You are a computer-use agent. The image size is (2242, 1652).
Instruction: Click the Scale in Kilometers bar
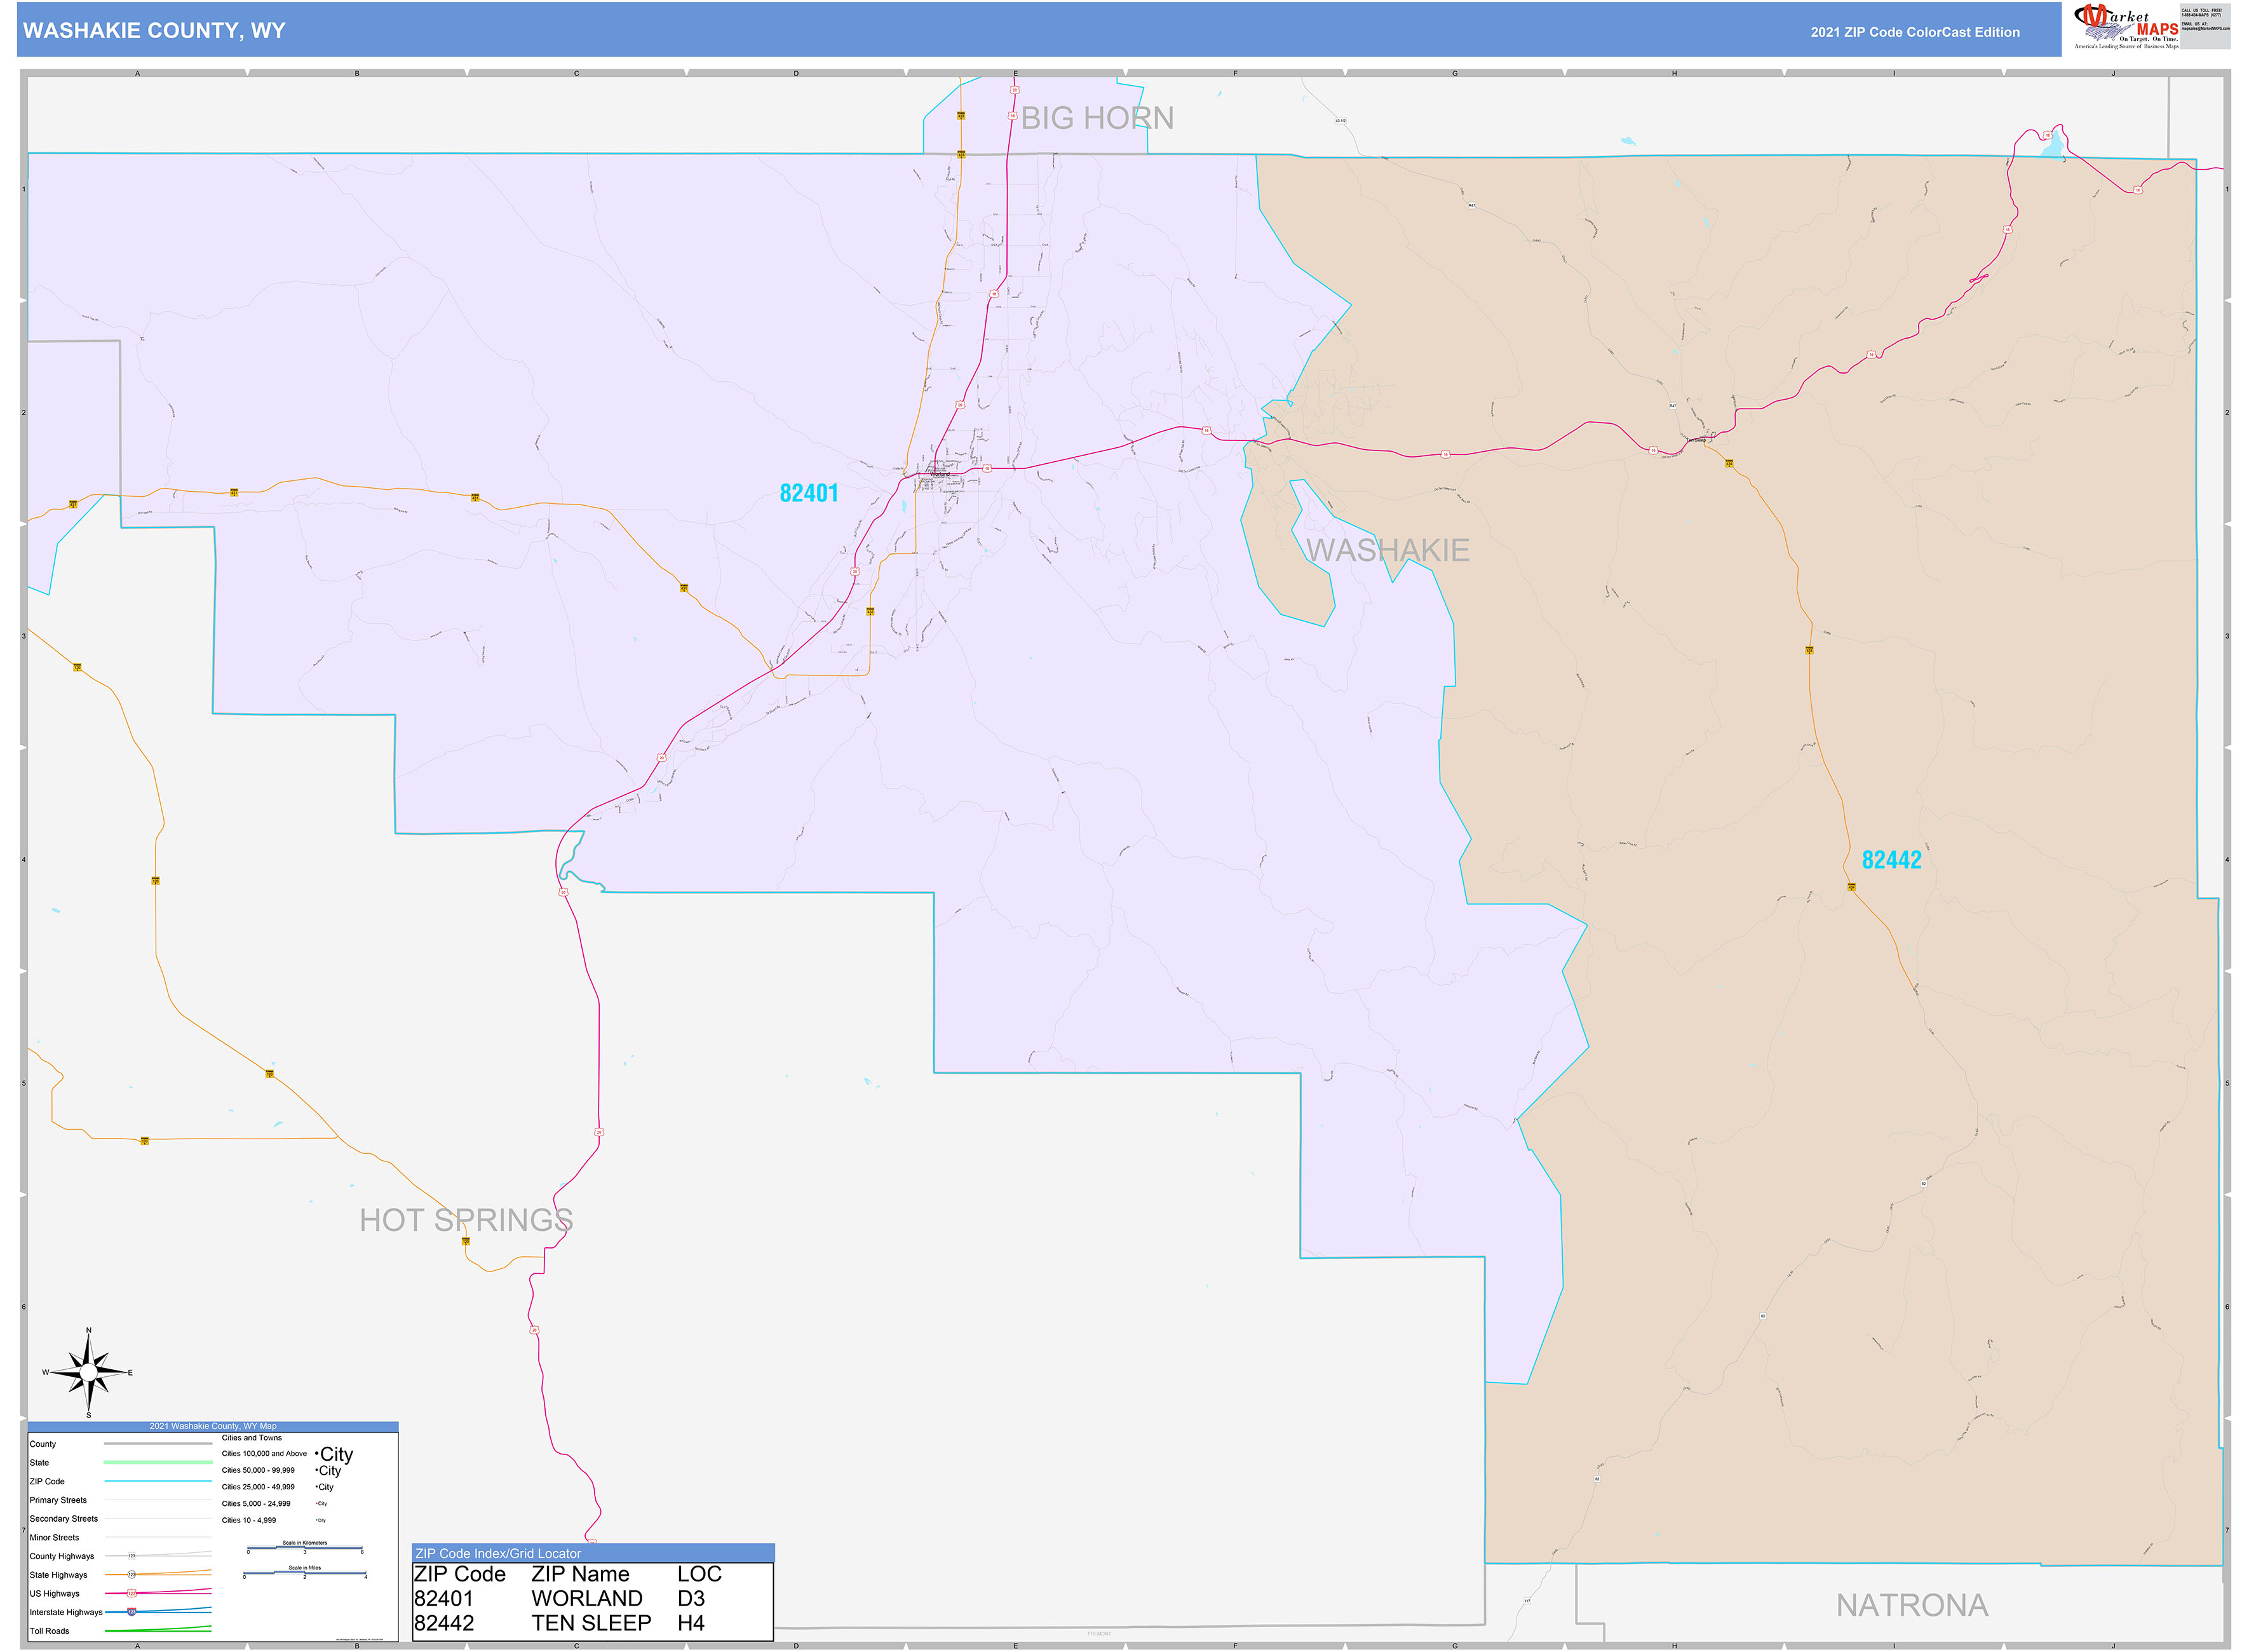(304, 1548)
